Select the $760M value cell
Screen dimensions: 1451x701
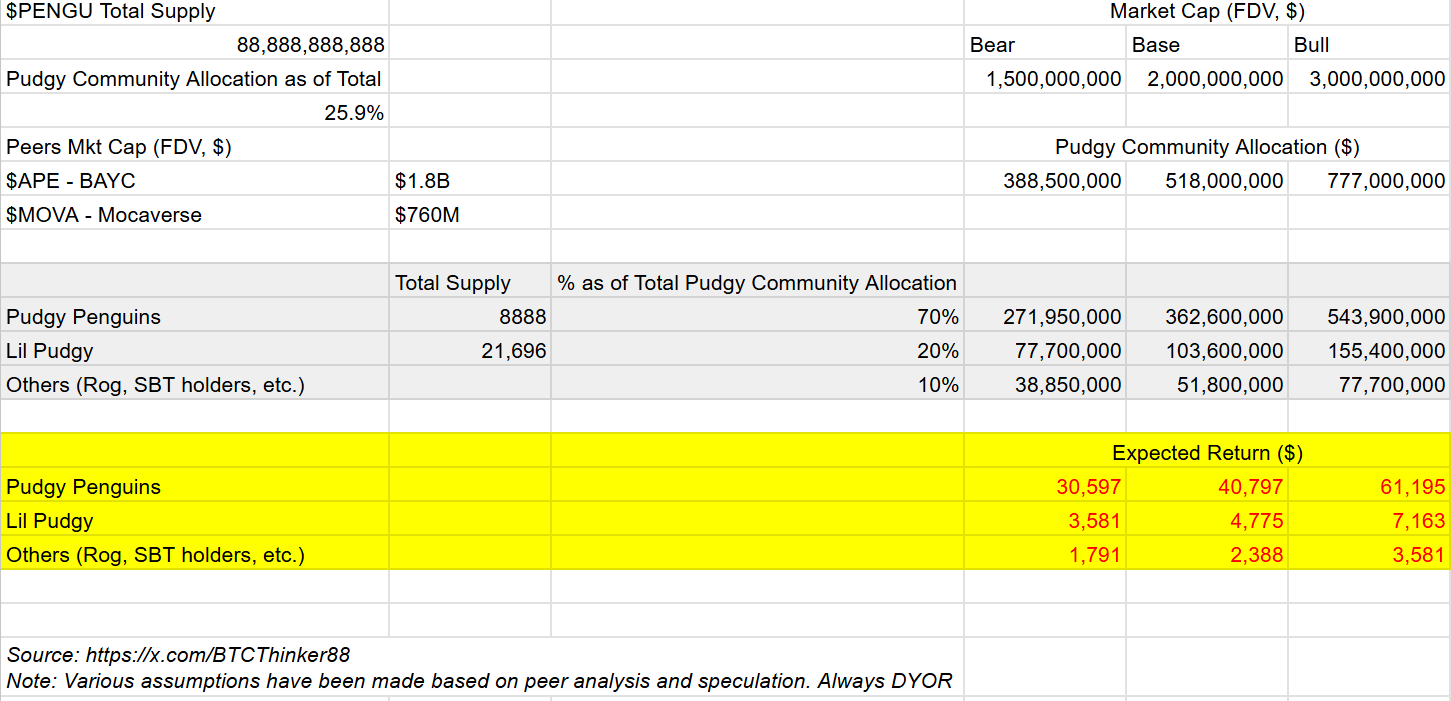click(x=427, y=215)
